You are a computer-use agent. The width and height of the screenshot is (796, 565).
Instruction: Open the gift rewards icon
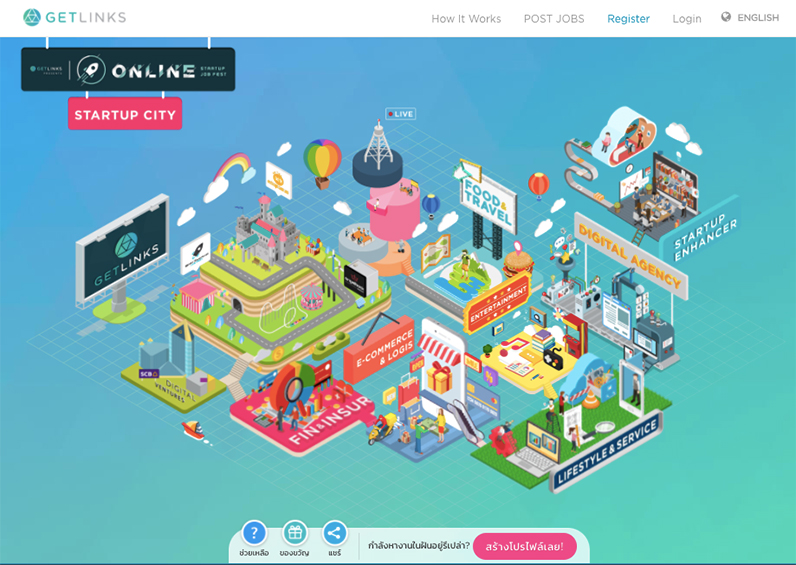(x=294, y=532)
